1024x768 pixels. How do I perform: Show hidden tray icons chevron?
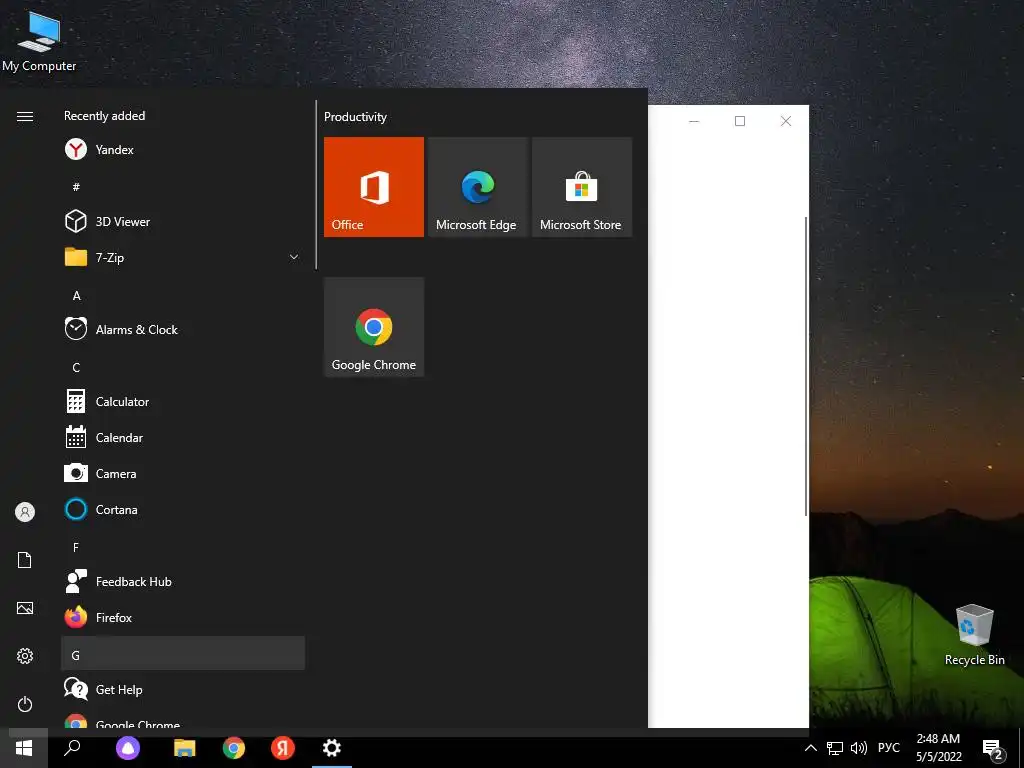coord(810,748)
